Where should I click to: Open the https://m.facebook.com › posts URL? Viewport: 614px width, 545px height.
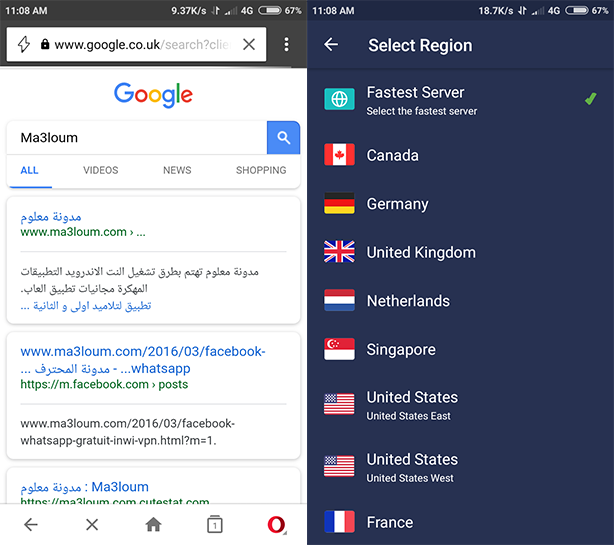coord(104,384)
